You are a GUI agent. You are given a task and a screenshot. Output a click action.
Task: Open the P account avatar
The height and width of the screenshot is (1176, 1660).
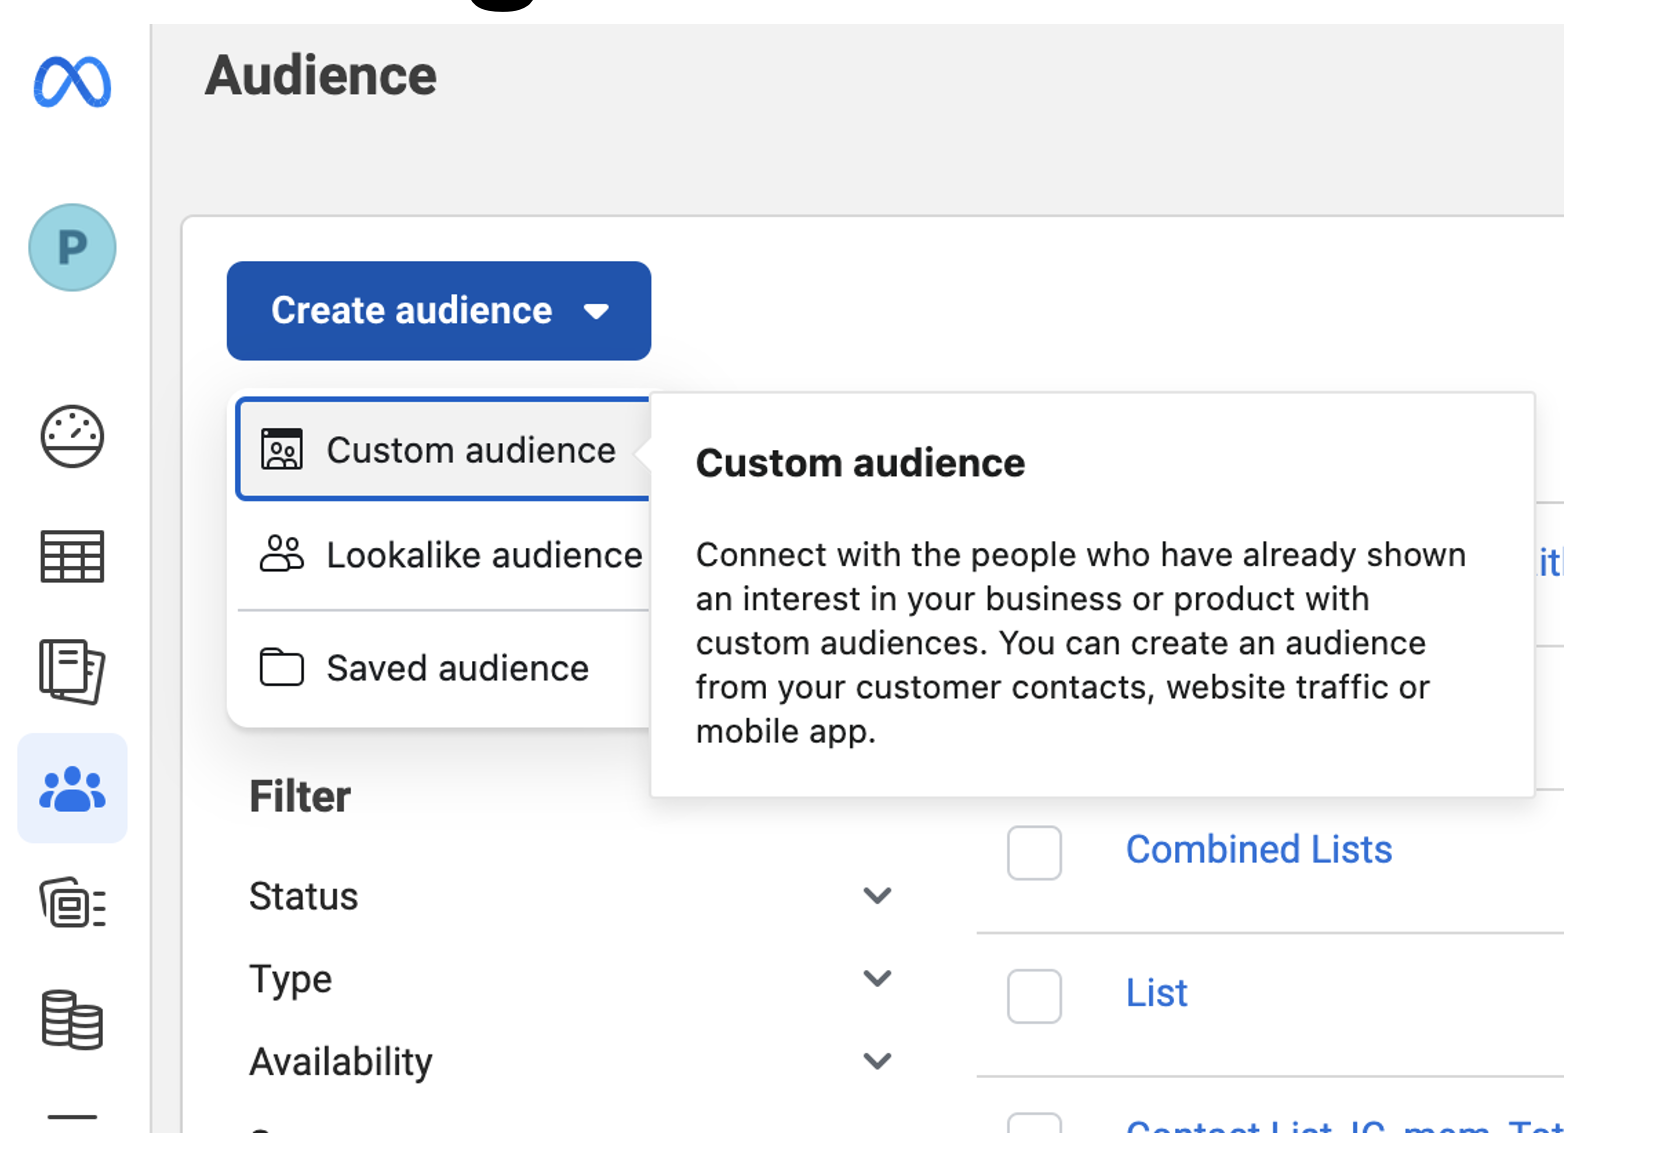coord(72,248)
